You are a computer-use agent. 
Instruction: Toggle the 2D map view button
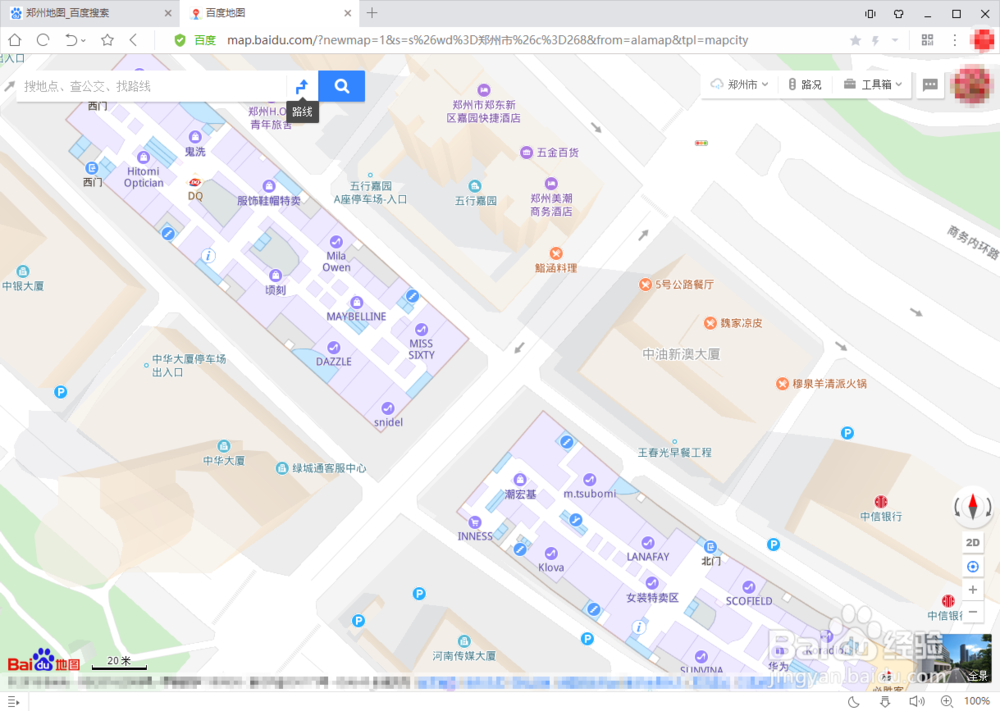coord(973,542)
